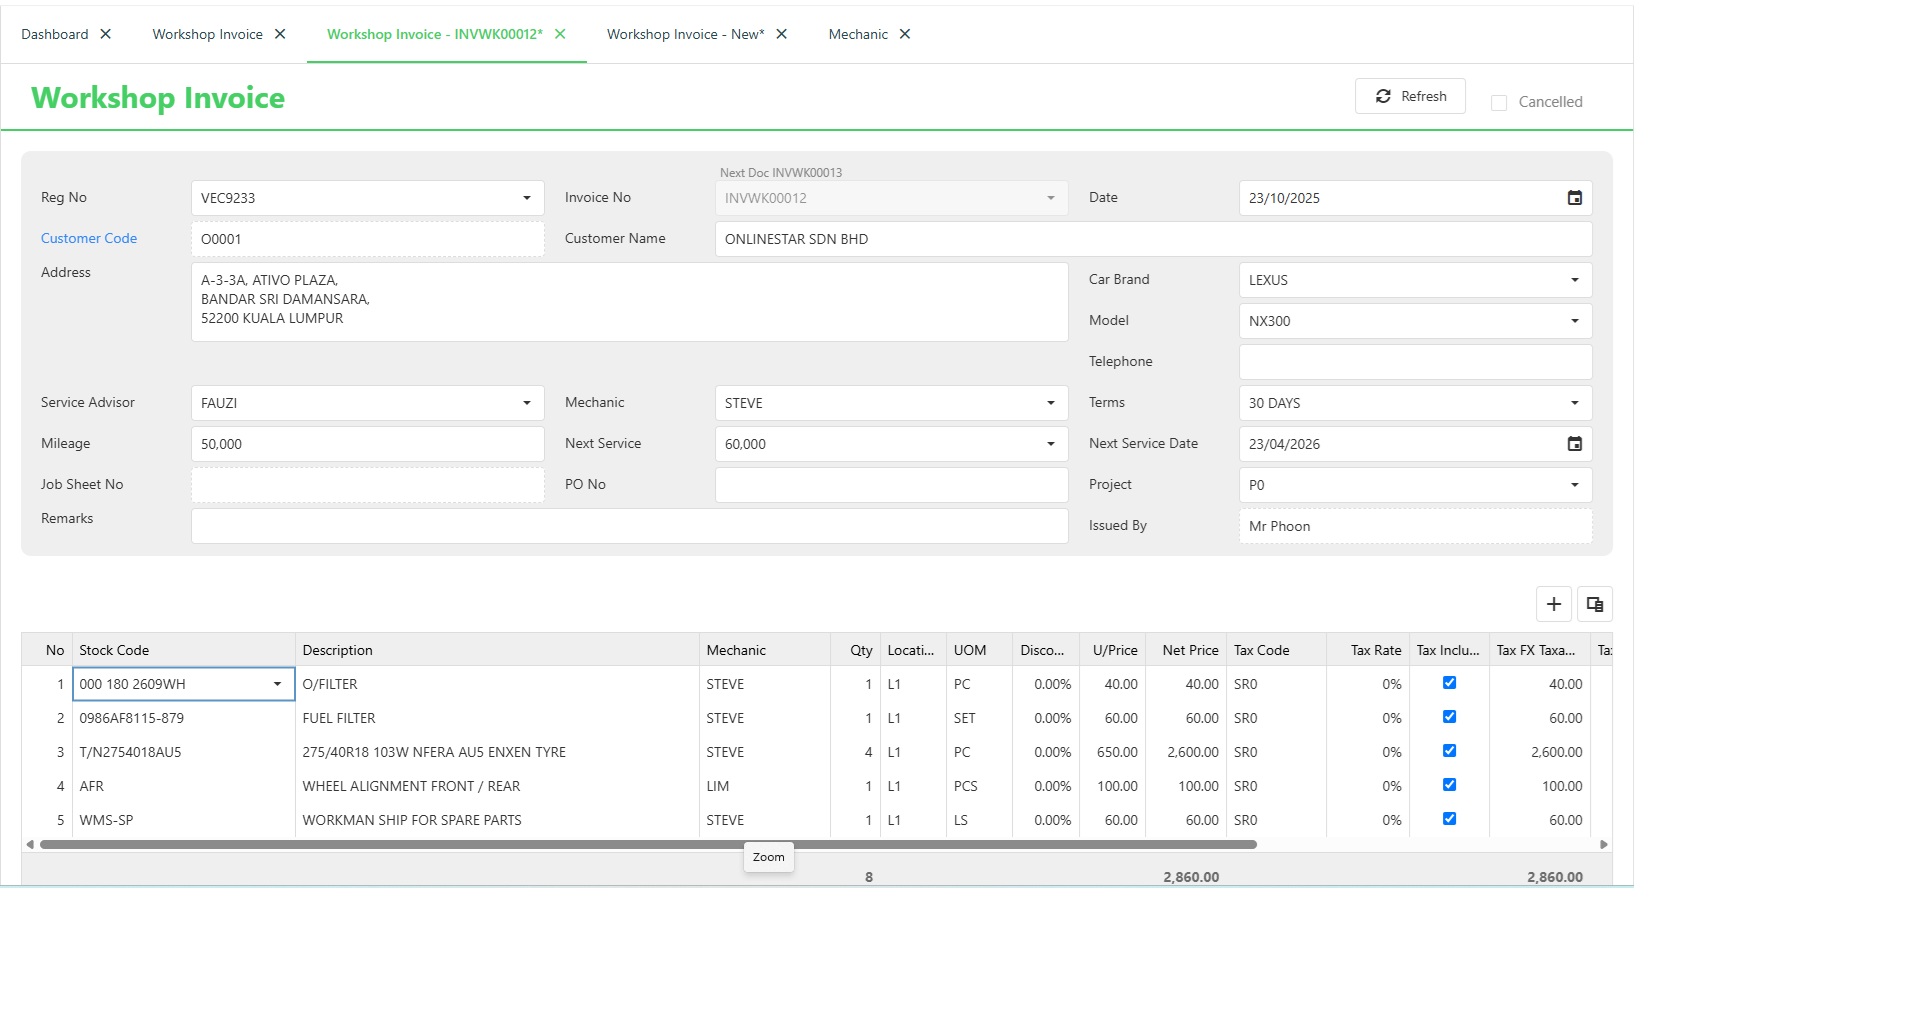Click the scrollbar right arrow
Viewport: 1920px width, 1023px height.
click(1604, 845)
